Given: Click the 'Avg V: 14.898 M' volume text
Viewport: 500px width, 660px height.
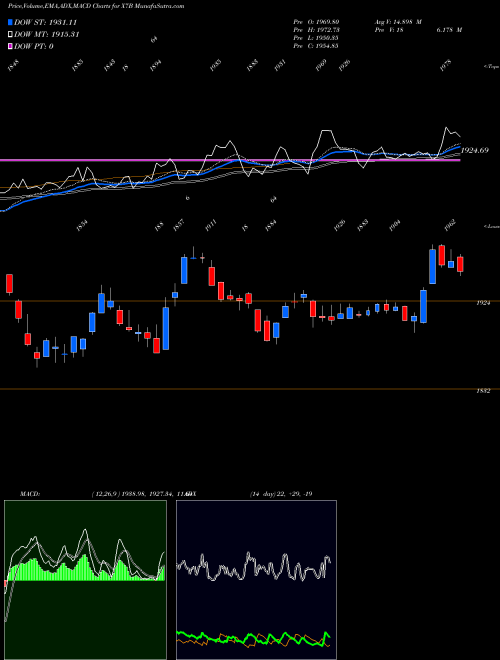Looking at the screenshot, I should [x=398, y=22].
